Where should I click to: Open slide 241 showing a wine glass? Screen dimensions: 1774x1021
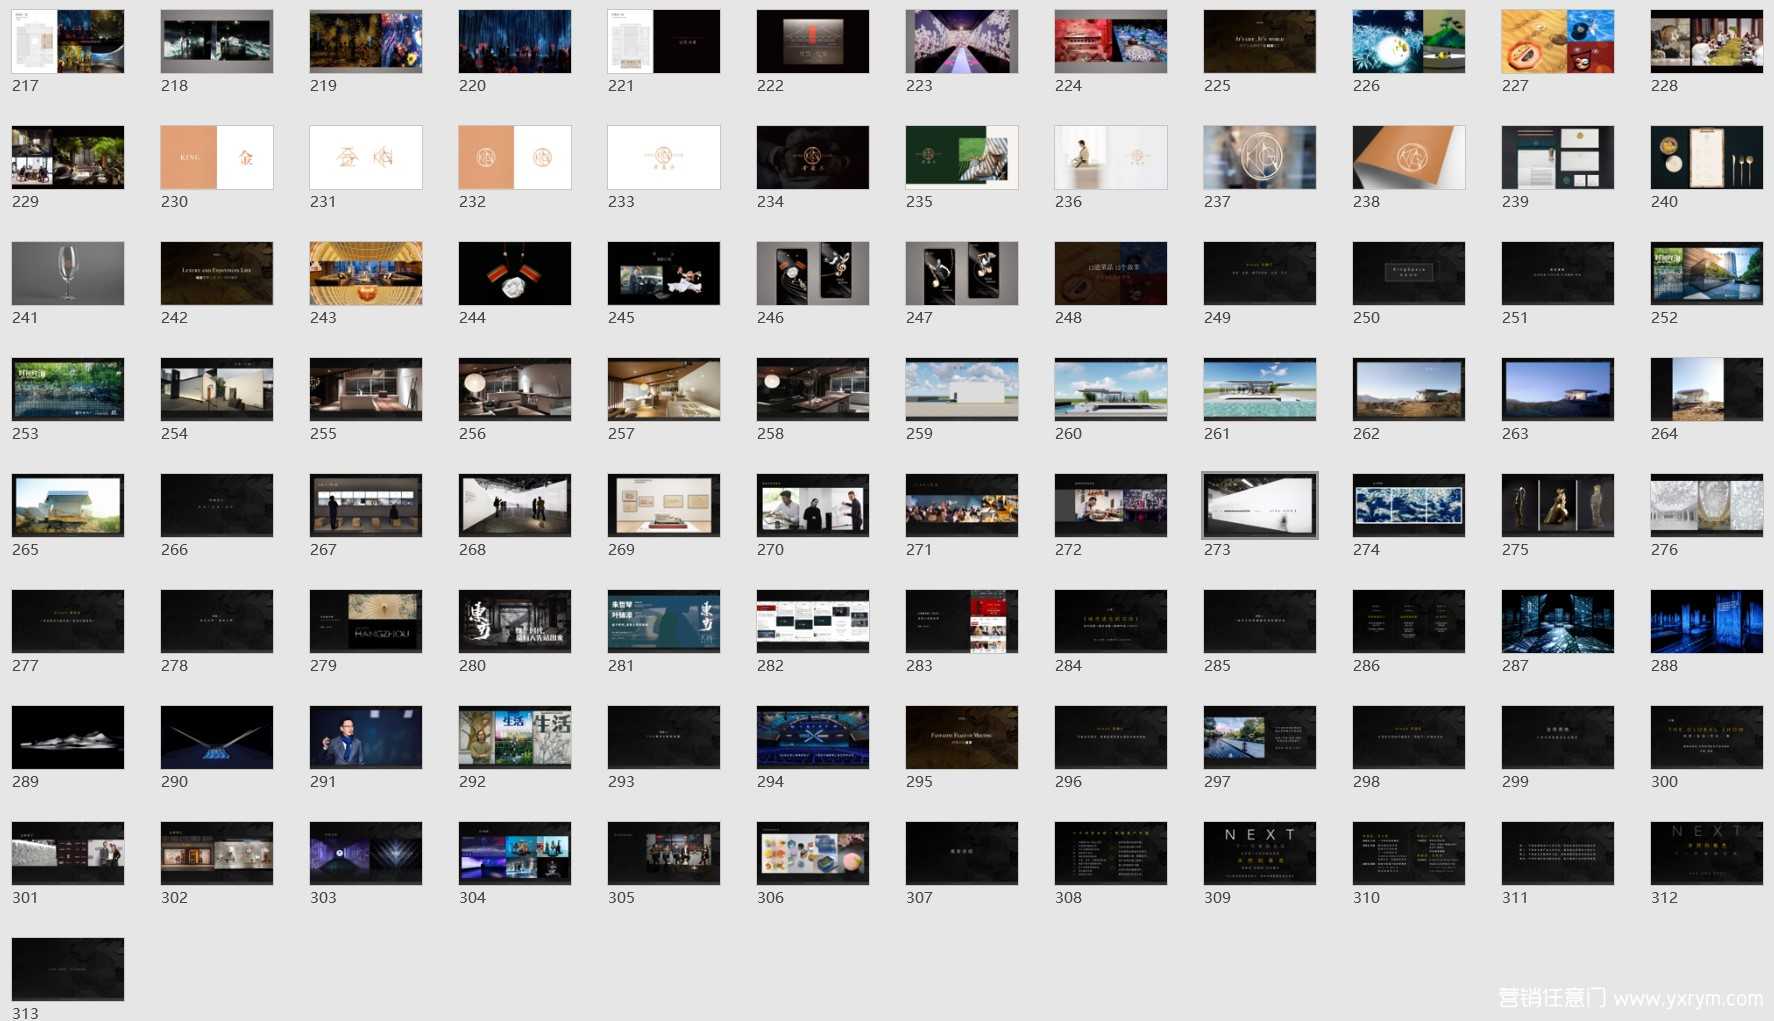click(68, 273)
